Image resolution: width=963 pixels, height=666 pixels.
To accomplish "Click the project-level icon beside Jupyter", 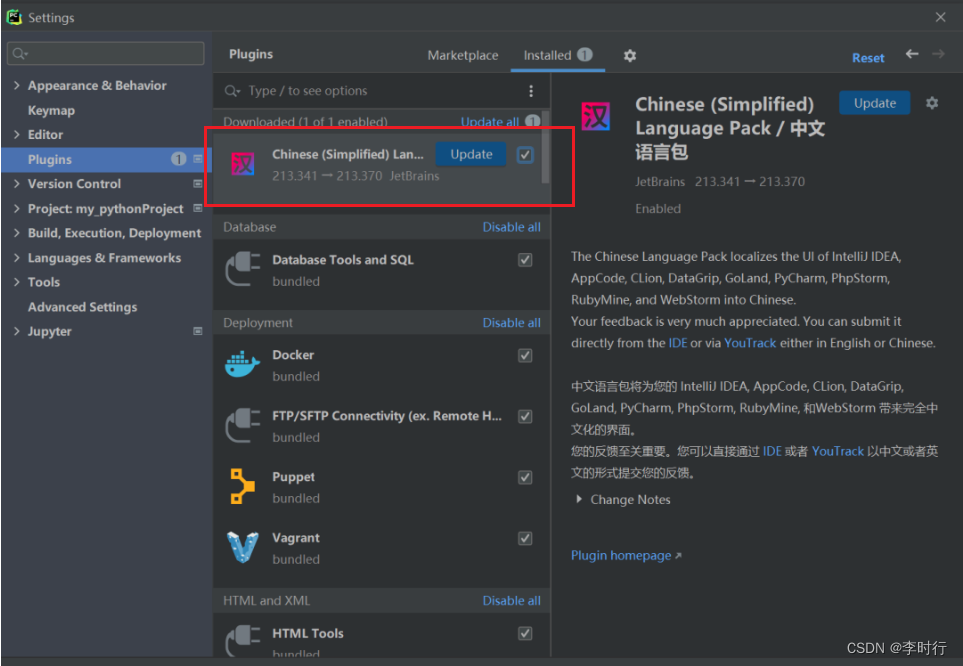I will point(198,331).
